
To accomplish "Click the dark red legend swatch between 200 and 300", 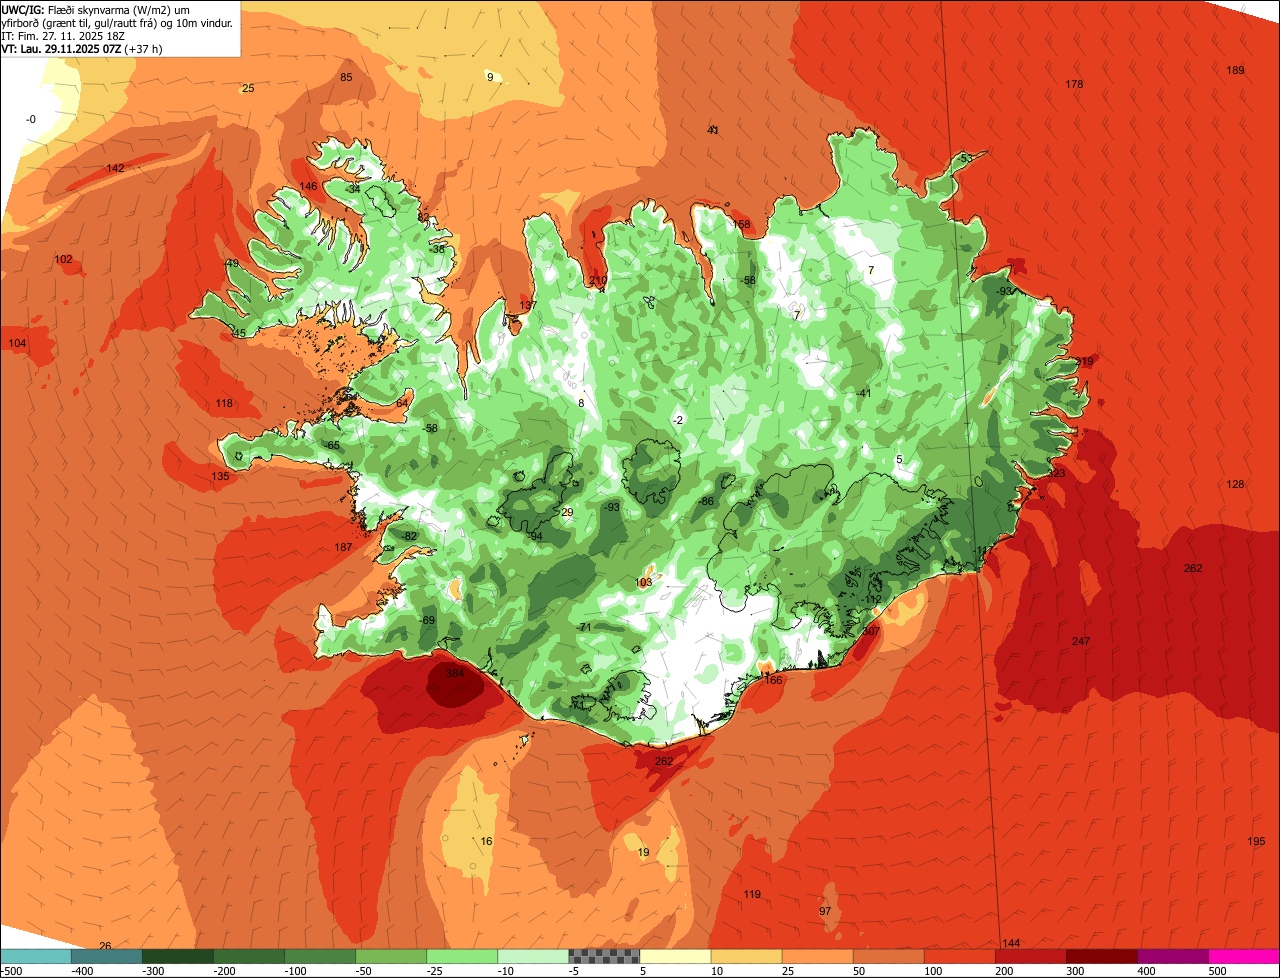I will [x=1031, y=957].
